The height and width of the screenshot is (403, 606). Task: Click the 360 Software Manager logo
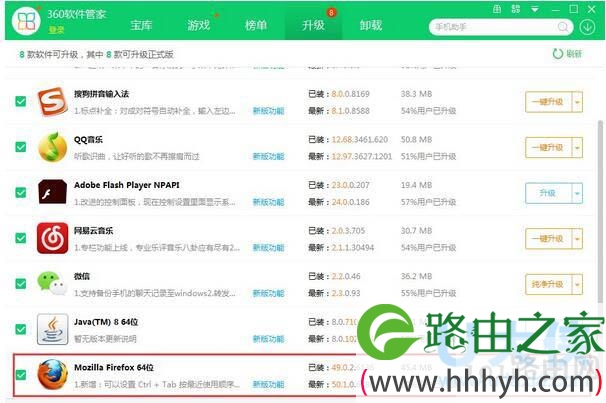pos(26,20)
